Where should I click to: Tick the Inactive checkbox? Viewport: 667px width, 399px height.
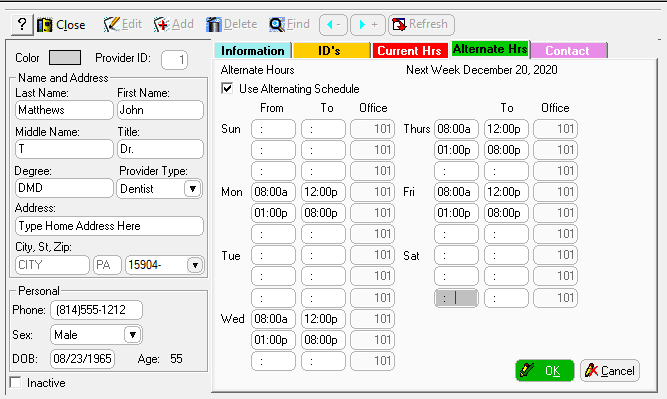(x=15, y=382)
